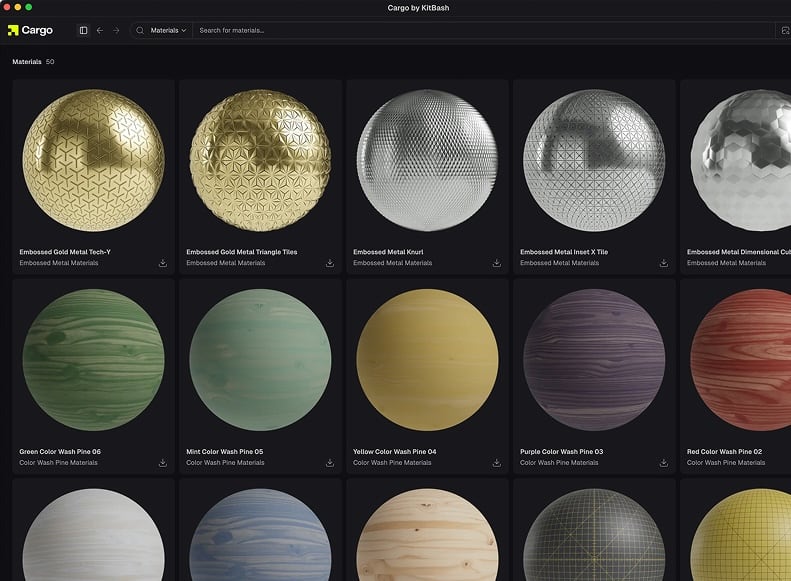This screenshot has width=791, height=581.
Task: Open Embossed Metal Materials link under Knurl
Action: coord(392,263)
